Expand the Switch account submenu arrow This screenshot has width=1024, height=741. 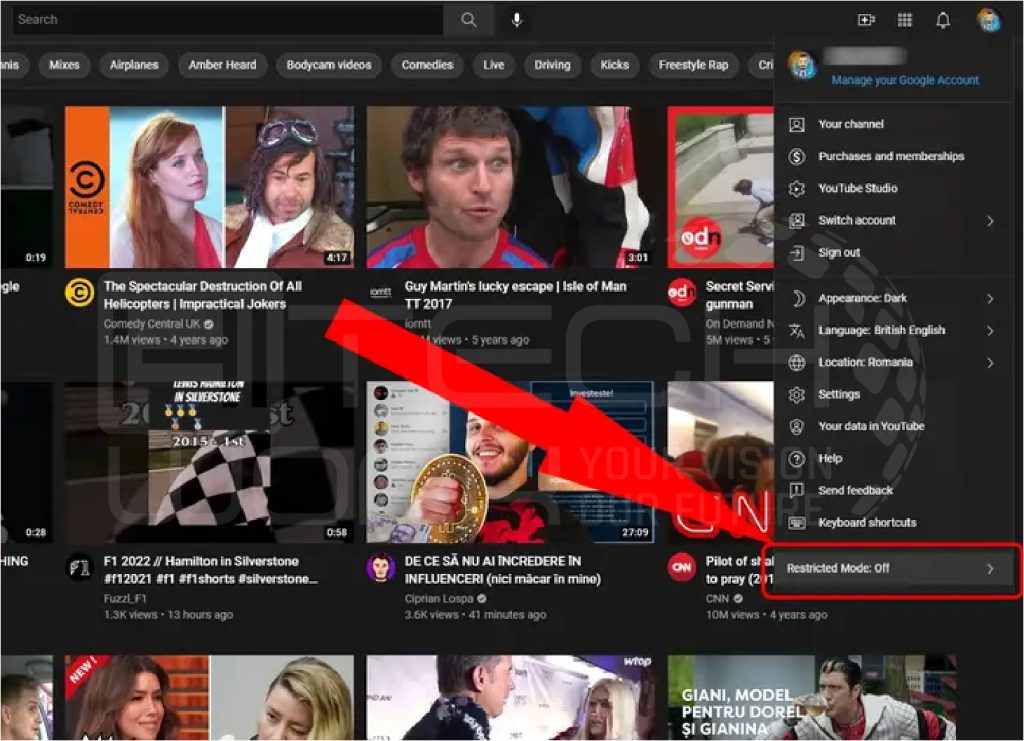click(990, 221)
